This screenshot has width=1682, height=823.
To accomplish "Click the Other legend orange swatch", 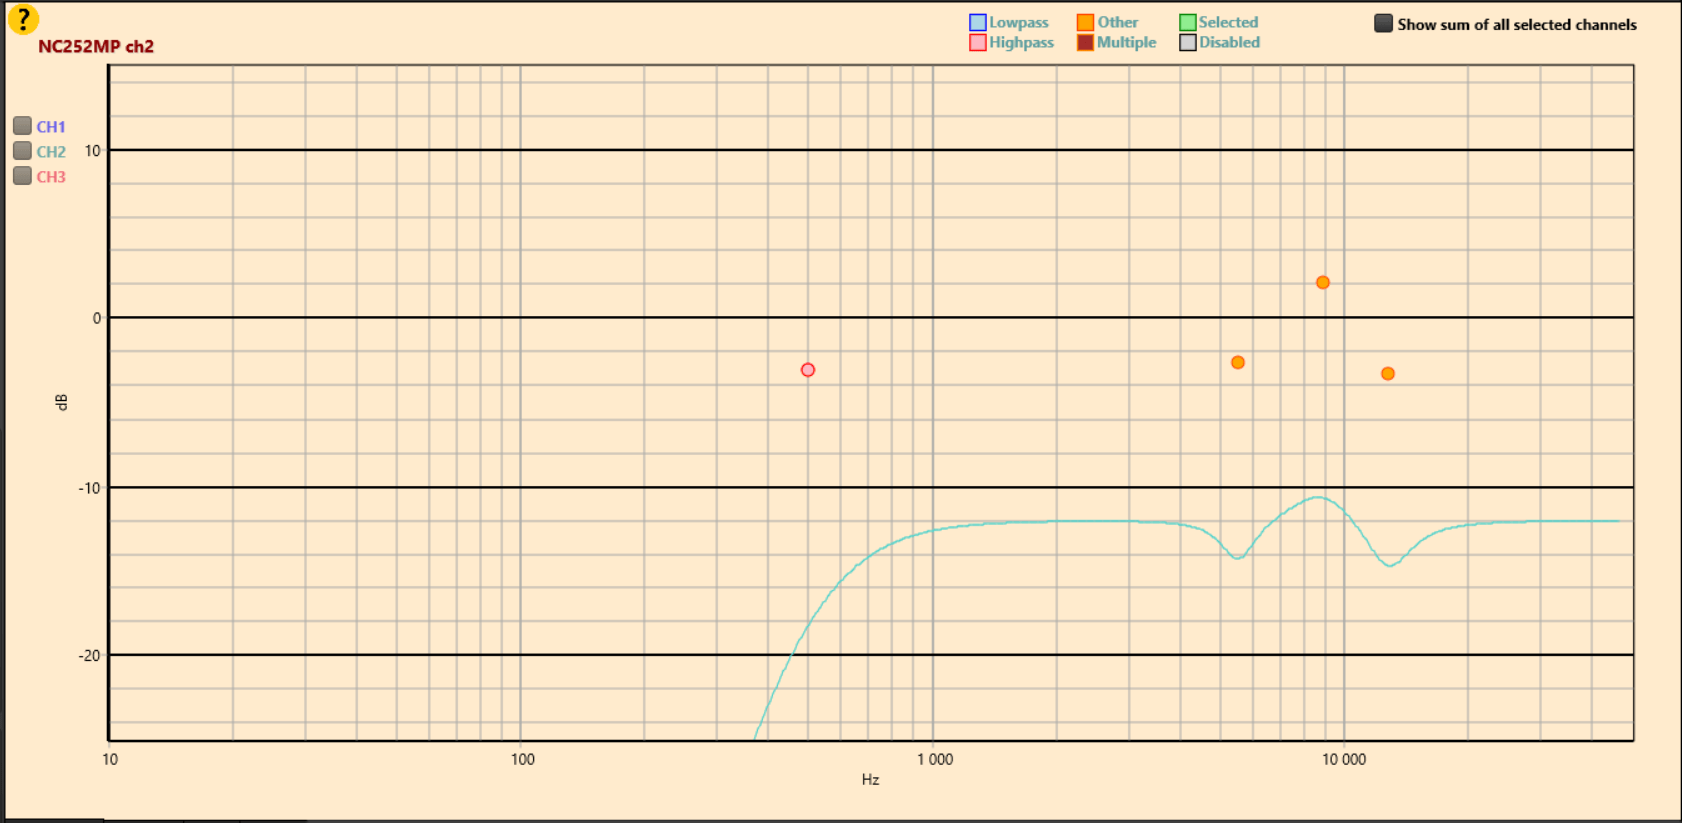I will 1085,22.
